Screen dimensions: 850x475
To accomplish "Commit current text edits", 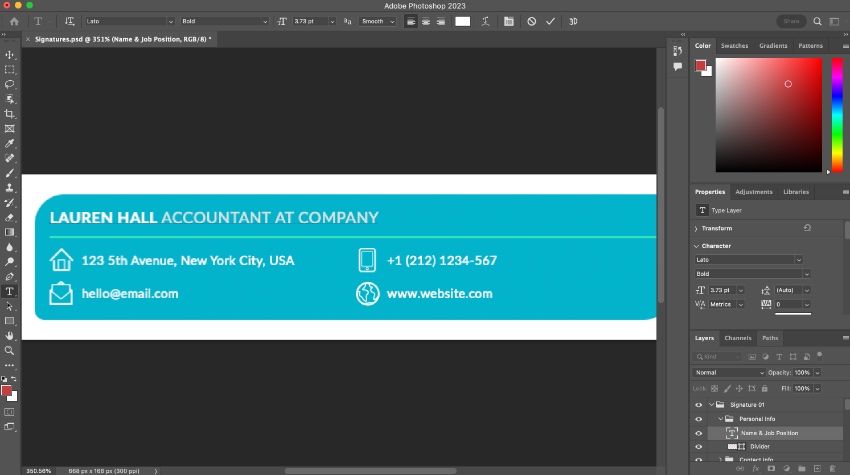I will coord(550,21).
